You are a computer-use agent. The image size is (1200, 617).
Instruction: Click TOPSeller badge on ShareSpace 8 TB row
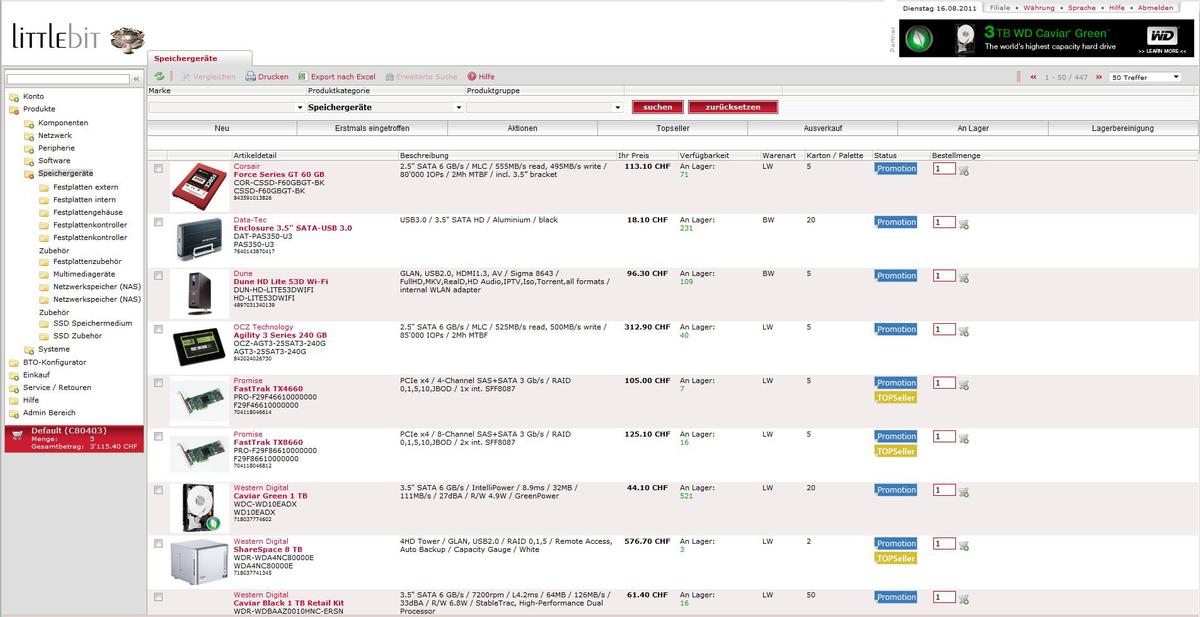click(x=895, y=558)
